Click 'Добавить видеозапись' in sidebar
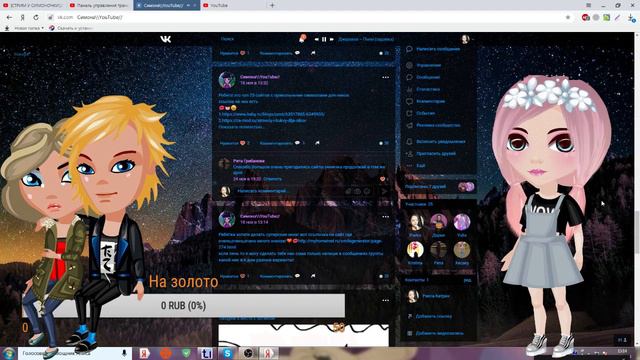Viewport: 640px width, 360px height. pyautogui.click(x=440, y=333)
